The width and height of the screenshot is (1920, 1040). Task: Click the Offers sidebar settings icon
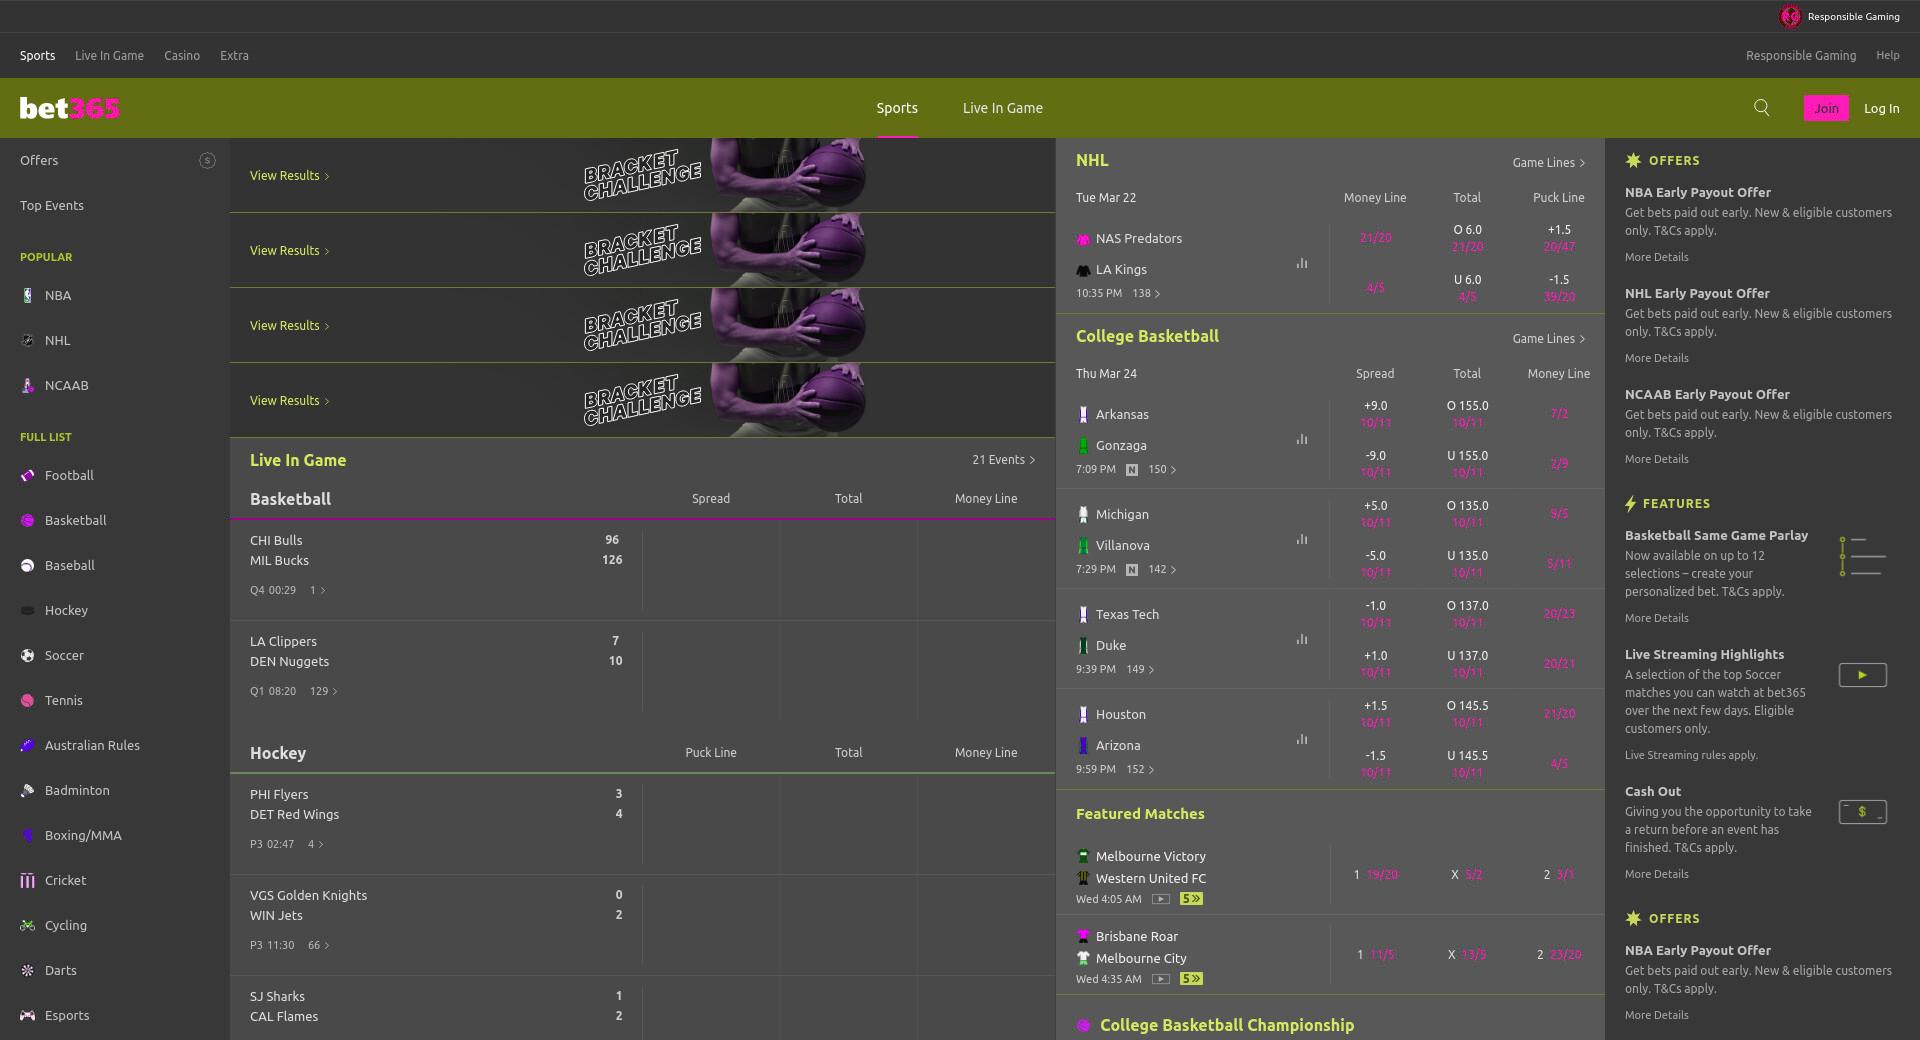pyautogui.click(x=207, y=160)
